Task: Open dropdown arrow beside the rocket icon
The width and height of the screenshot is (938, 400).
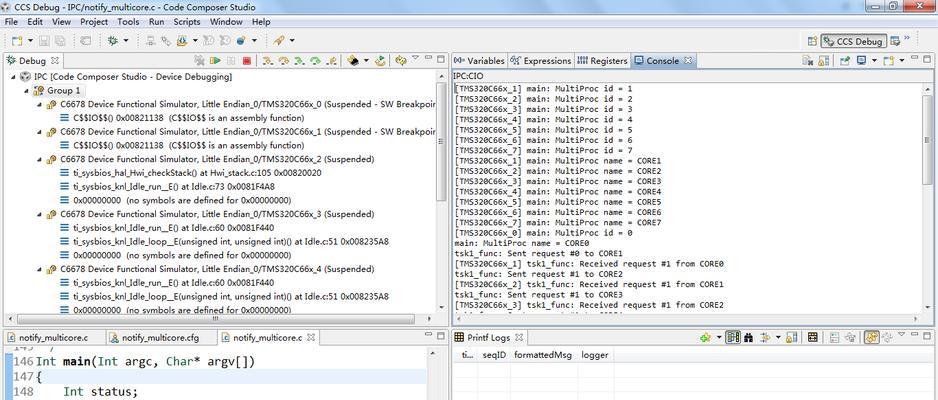Action: pyautogui.click(x=293, y=41)
